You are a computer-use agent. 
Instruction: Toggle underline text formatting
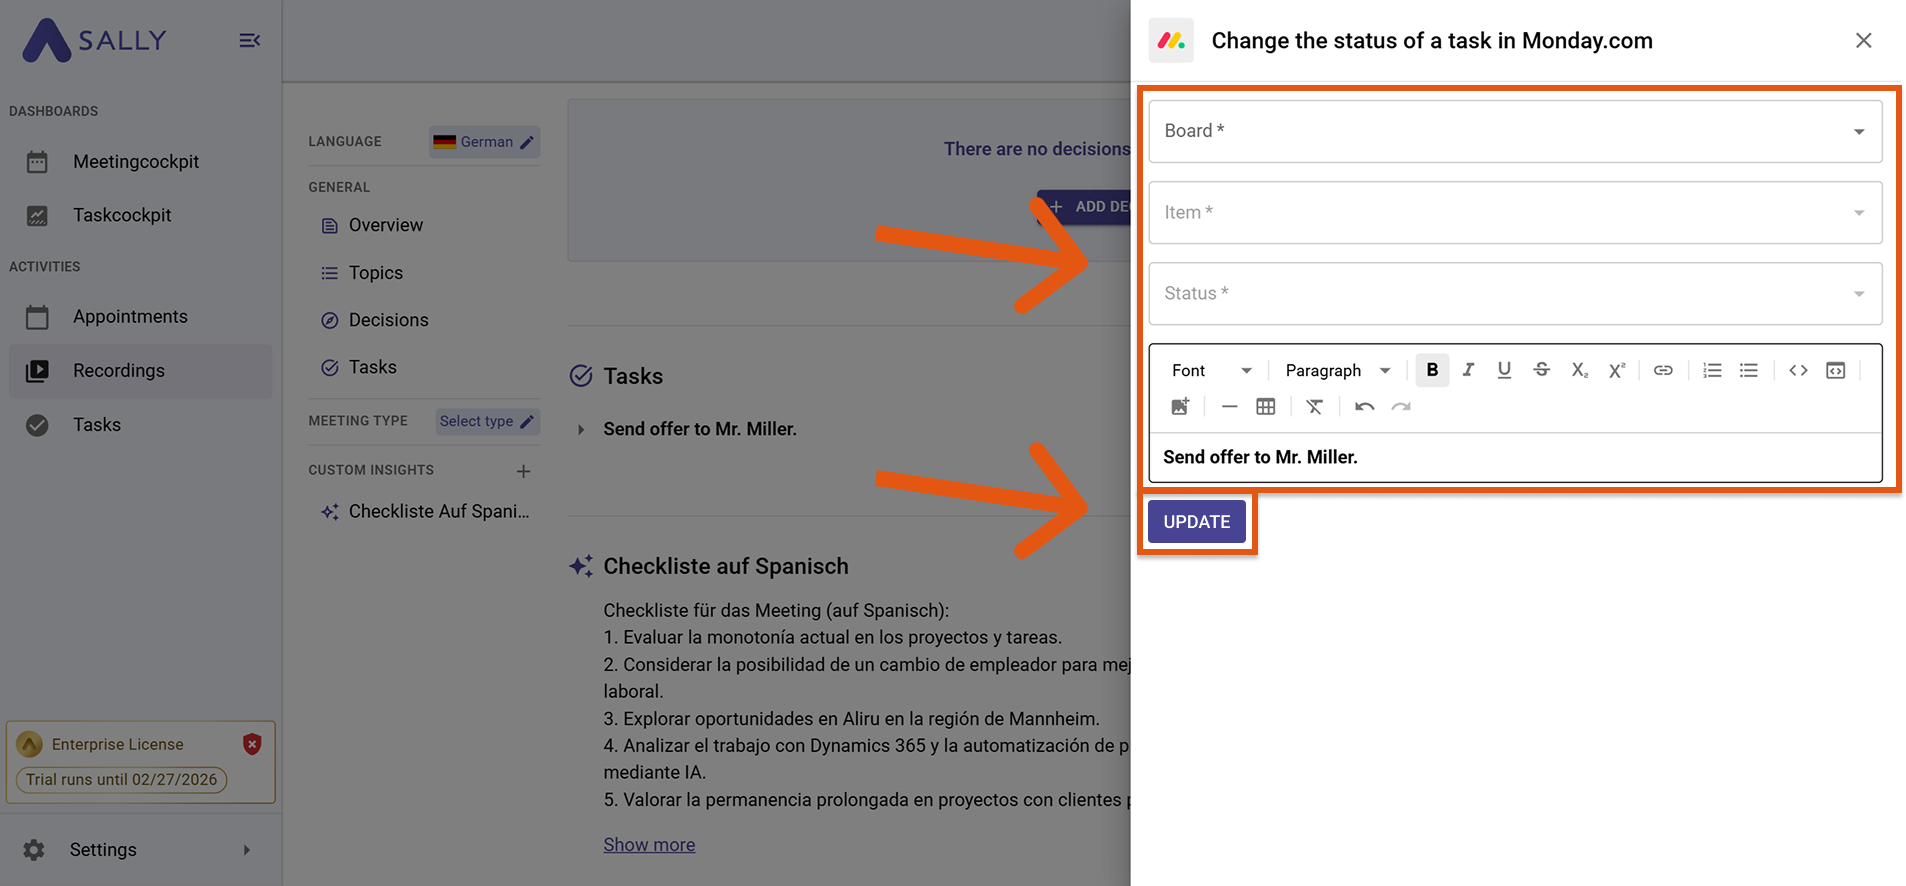pyautogui.click(x=1504, y=370)
